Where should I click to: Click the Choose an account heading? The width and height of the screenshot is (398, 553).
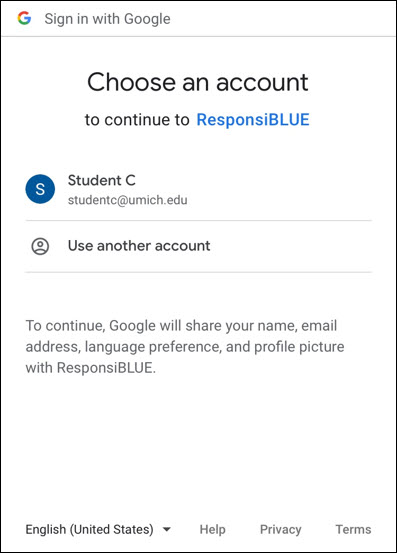click(198, 82)
